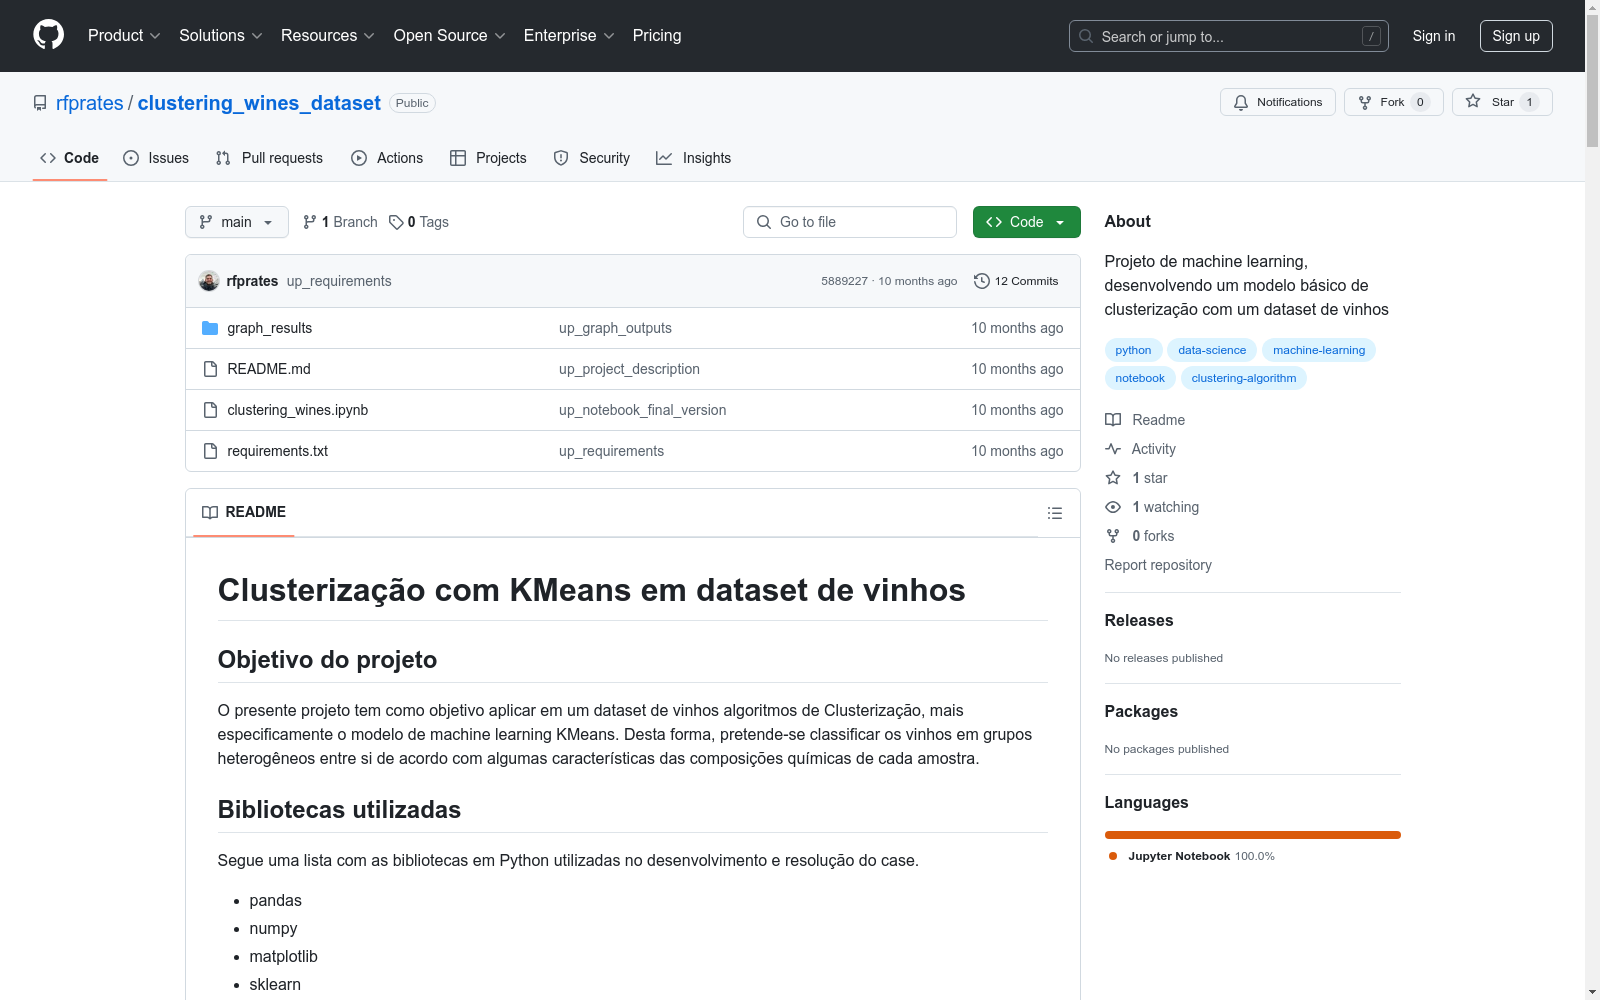Open up_notebook_final_version commit message
The width and height of the screenshot is (1600, 1000).
point(643,410)
